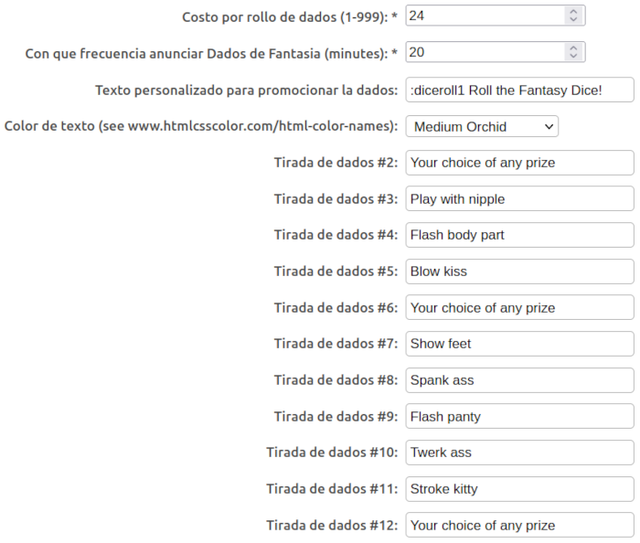Click the Tirada de dados #9 field
The height and width of the screenshot is (543, 640).
pos(519,416)
